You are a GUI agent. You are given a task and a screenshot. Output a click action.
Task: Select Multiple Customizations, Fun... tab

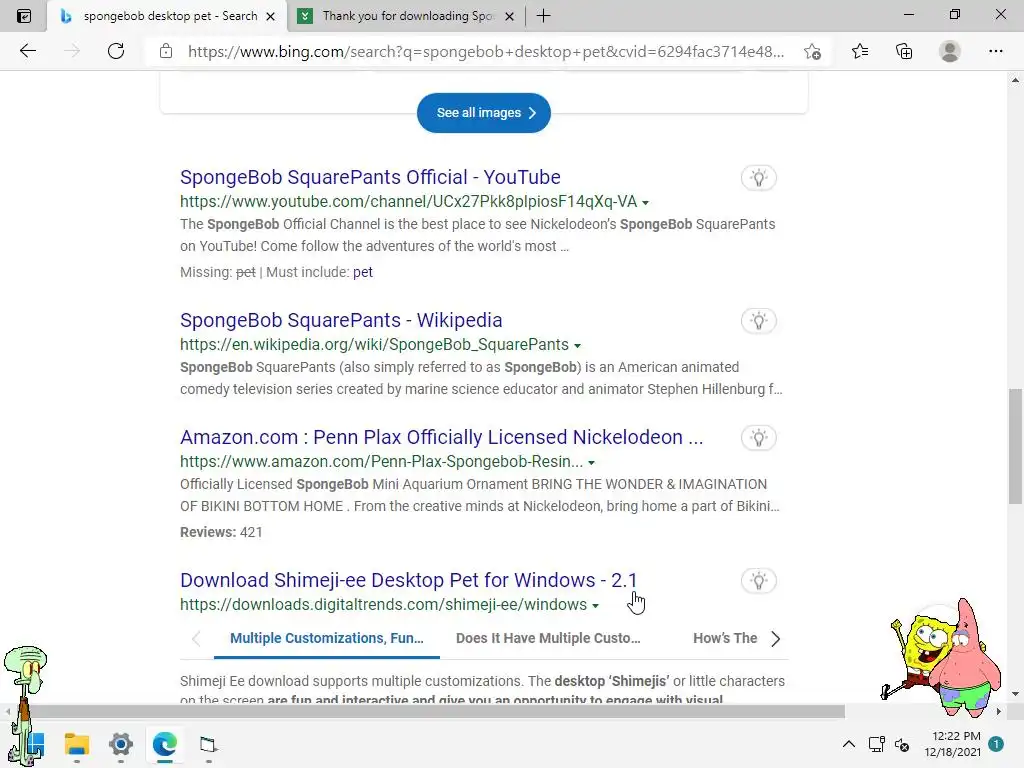(x=327, y=638)
